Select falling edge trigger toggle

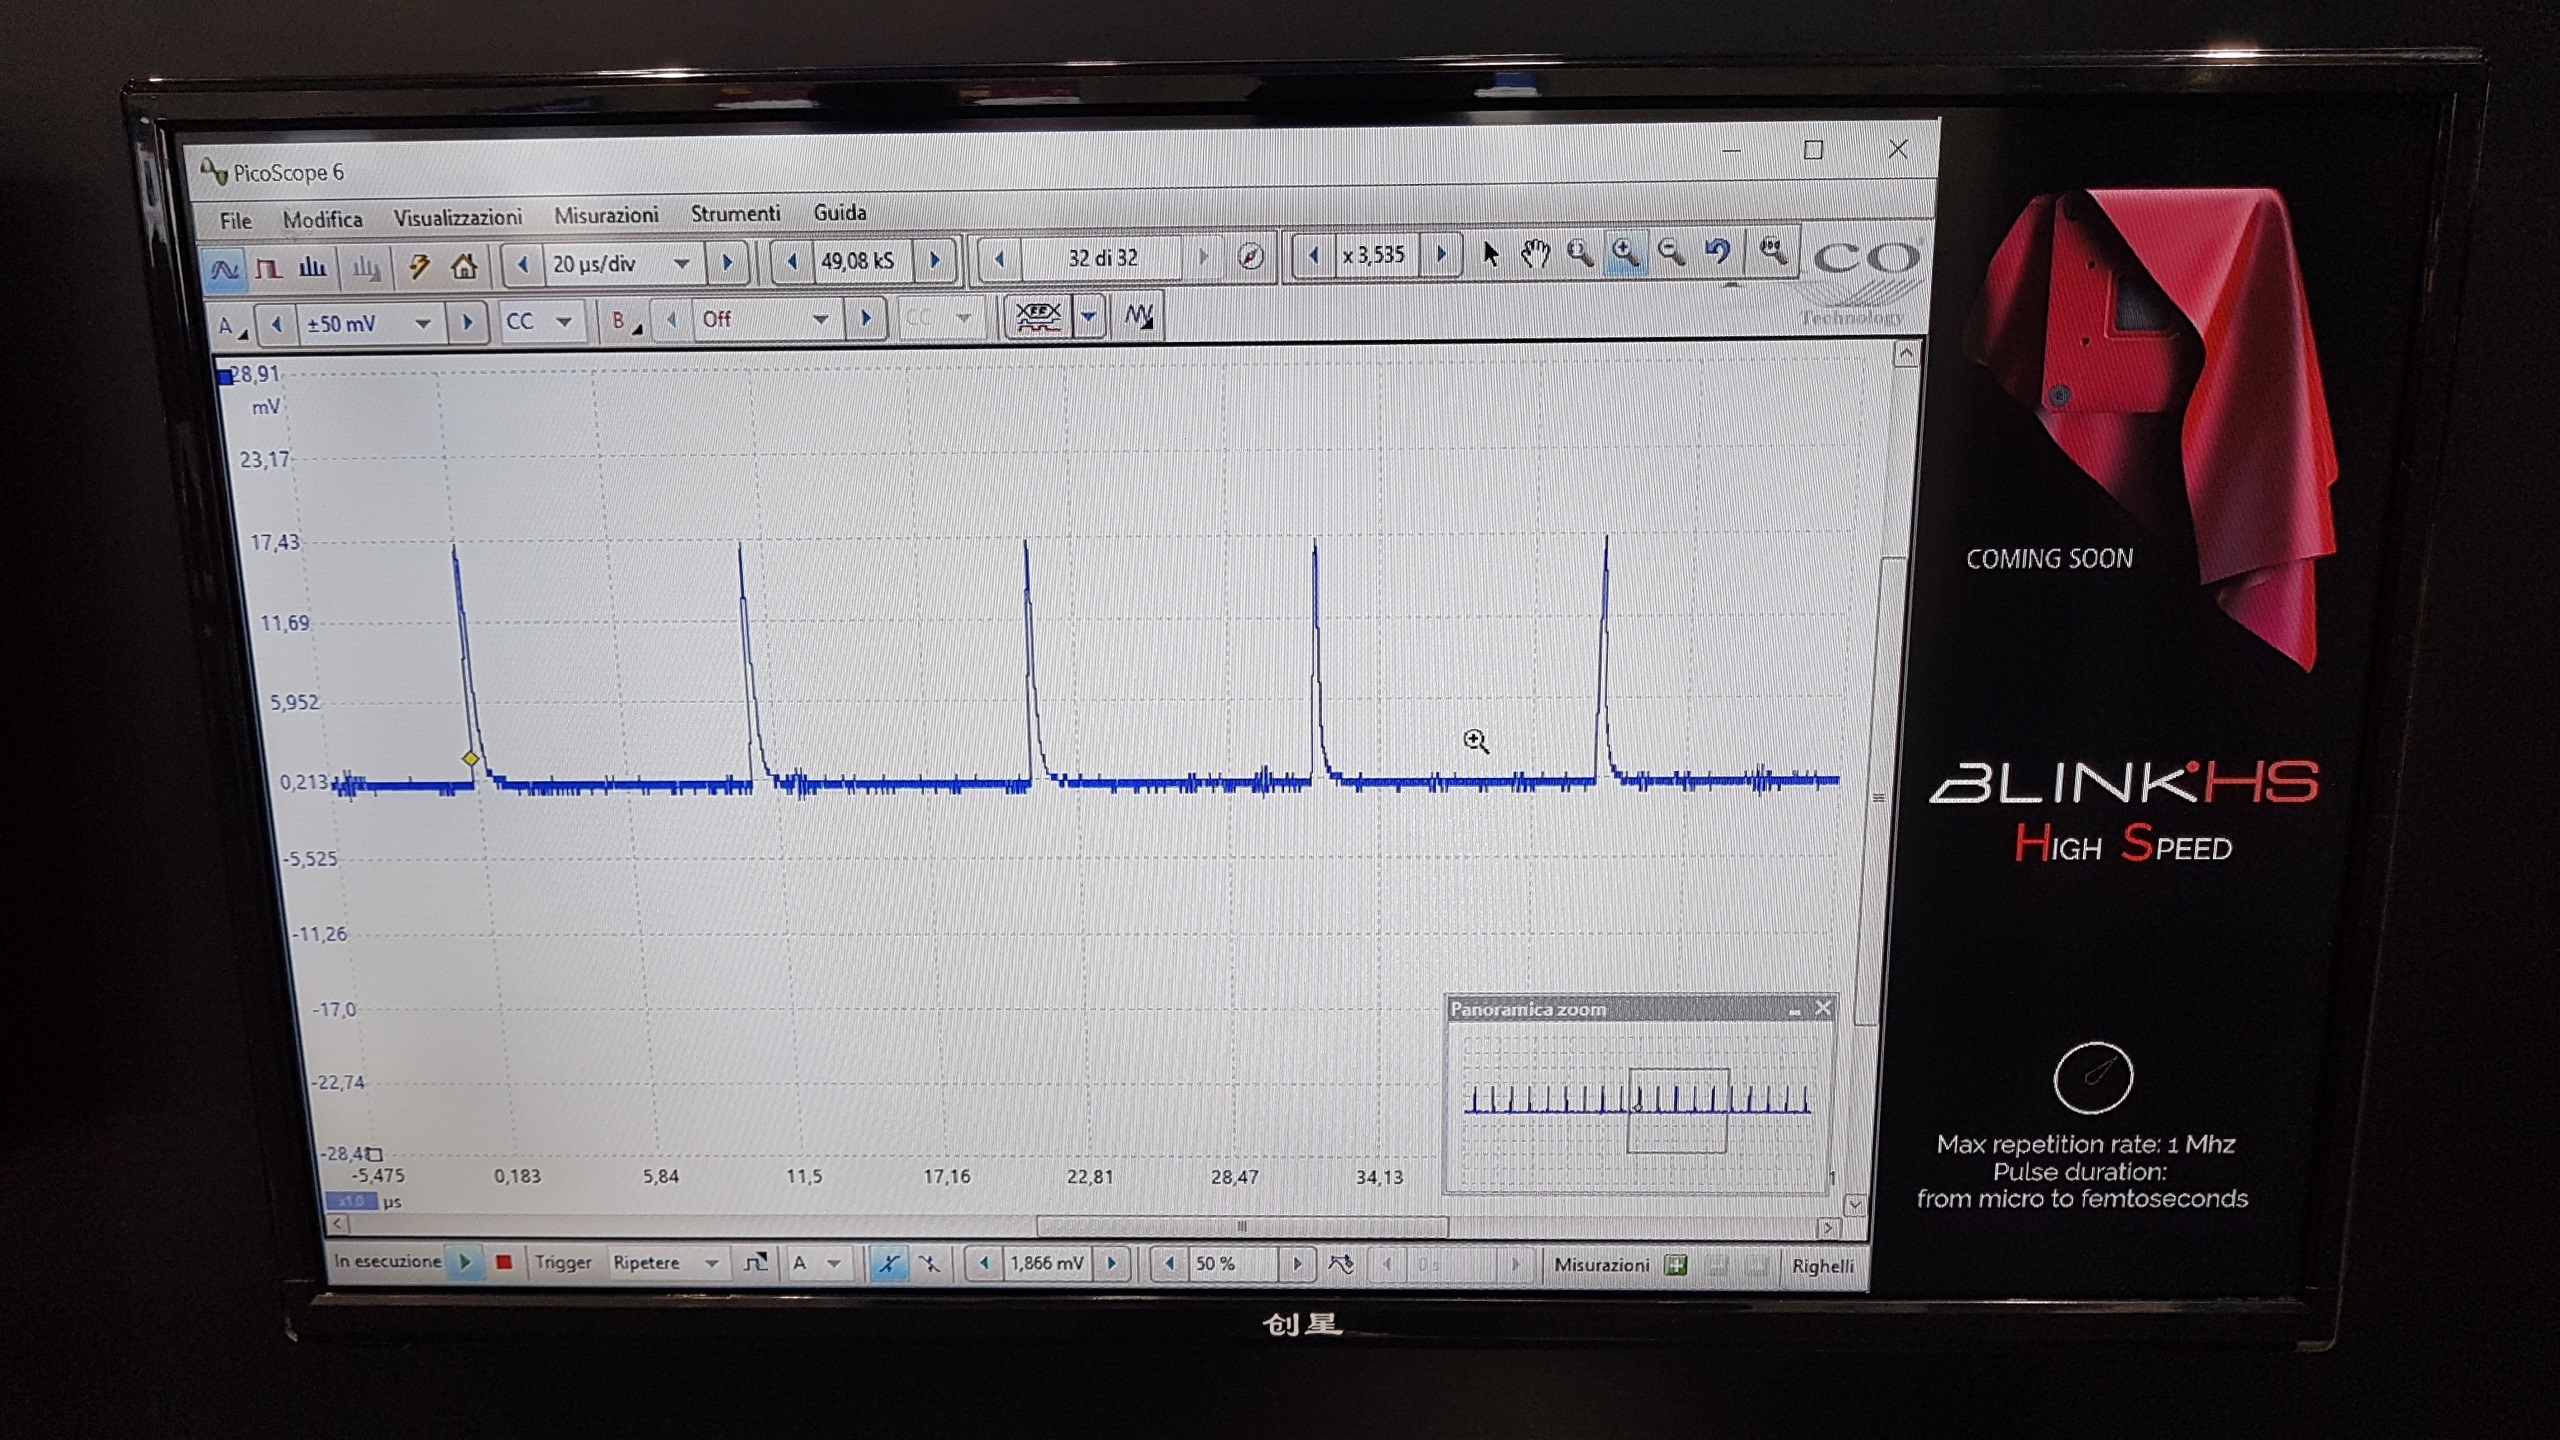929,1264
